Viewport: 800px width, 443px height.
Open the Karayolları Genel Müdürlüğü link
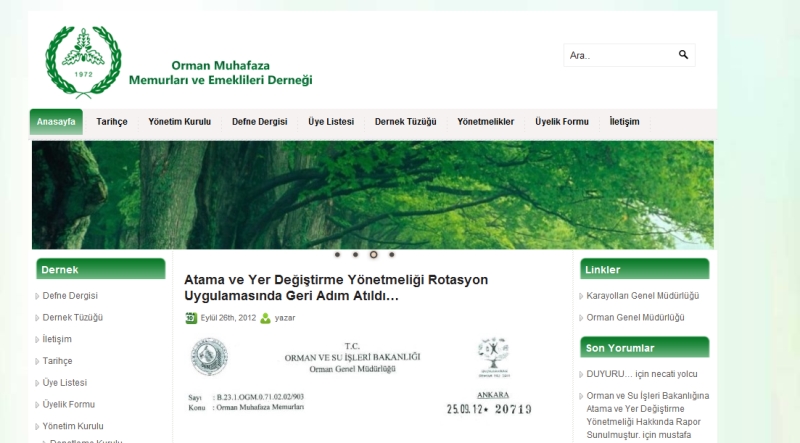pyautogui.click(x=643, y=296)
